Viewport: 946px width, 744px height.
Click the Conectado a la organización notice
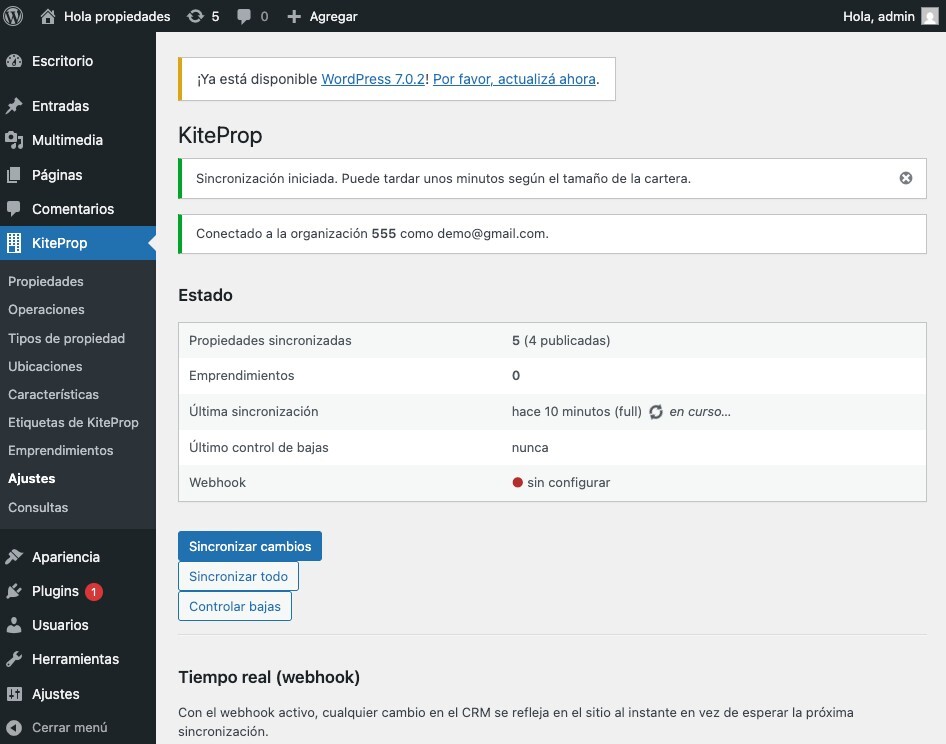[x=552, y=234]
